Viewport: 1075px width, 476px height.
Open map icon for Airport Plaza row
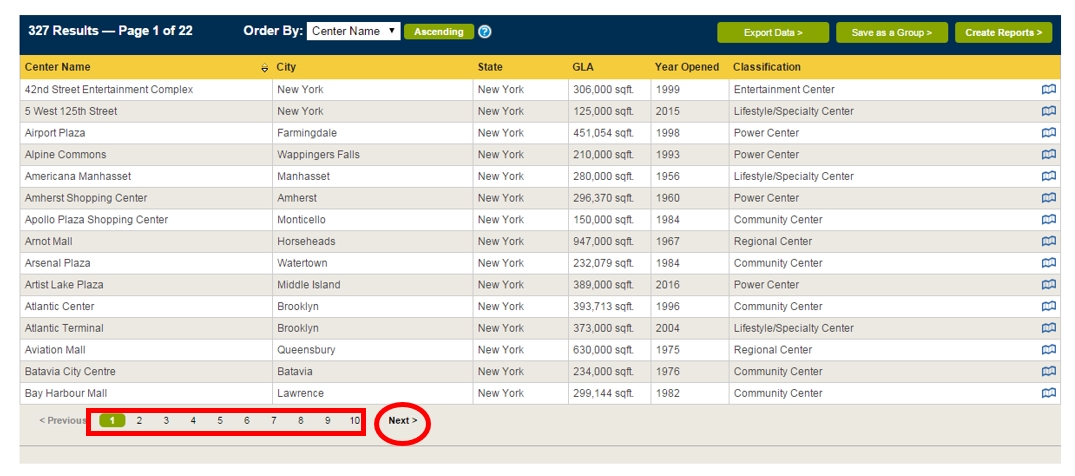point(1048,133)
